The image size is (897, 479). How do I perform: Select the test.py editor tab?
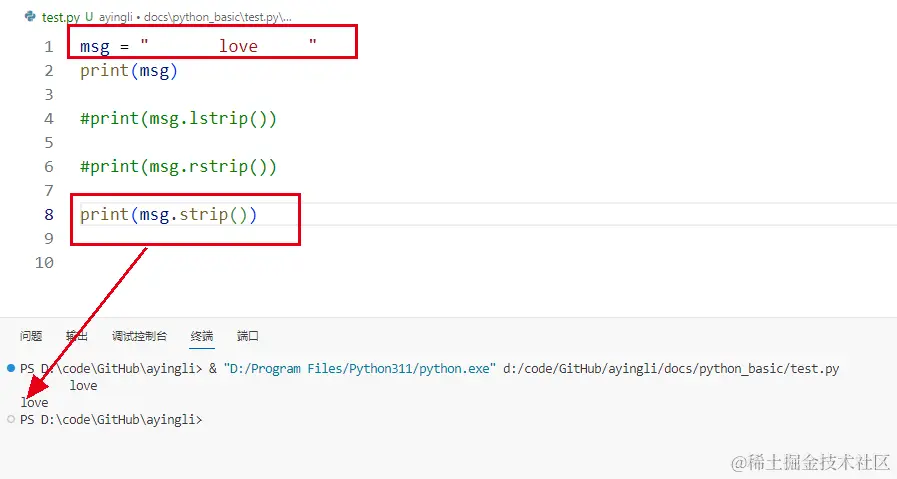point(61,17)
